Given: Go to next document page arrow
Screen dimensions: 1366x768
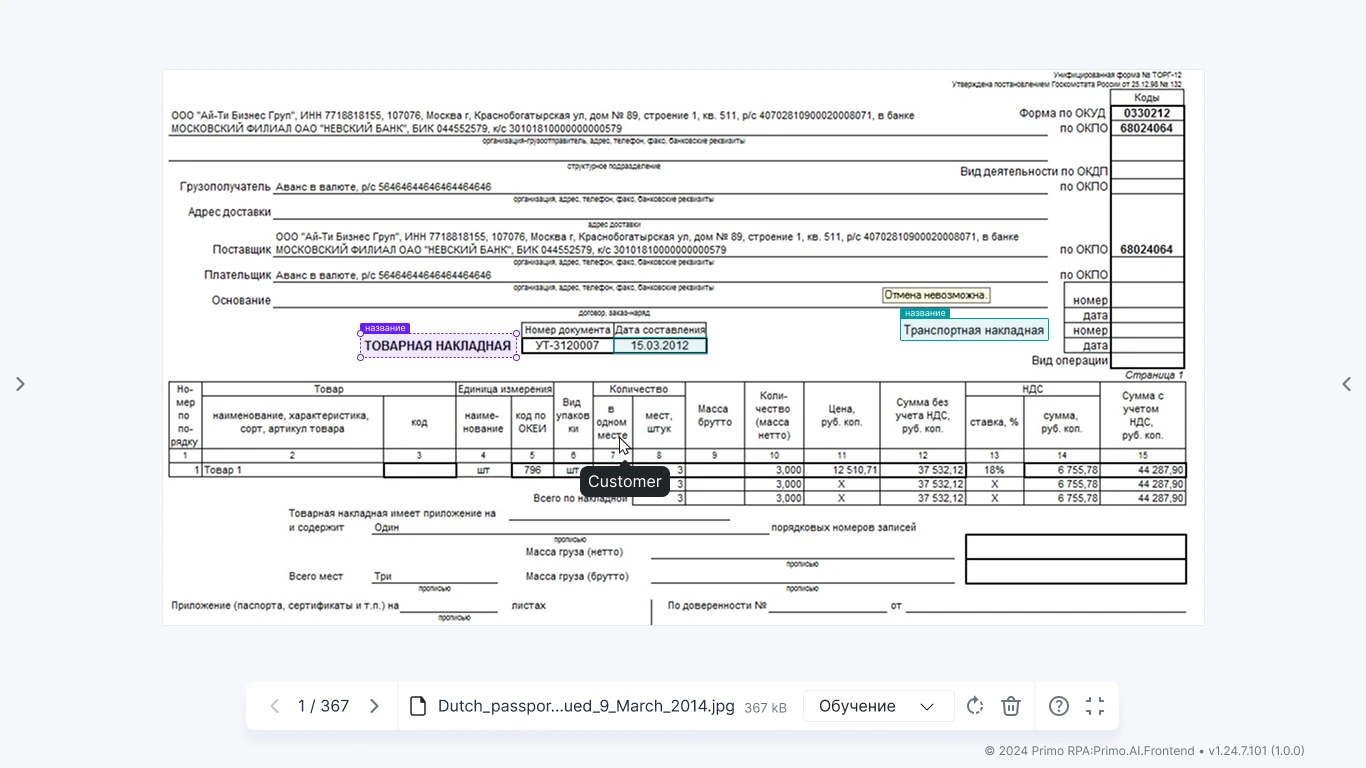Looking at the screenshot, I should (x=374, y=706).
